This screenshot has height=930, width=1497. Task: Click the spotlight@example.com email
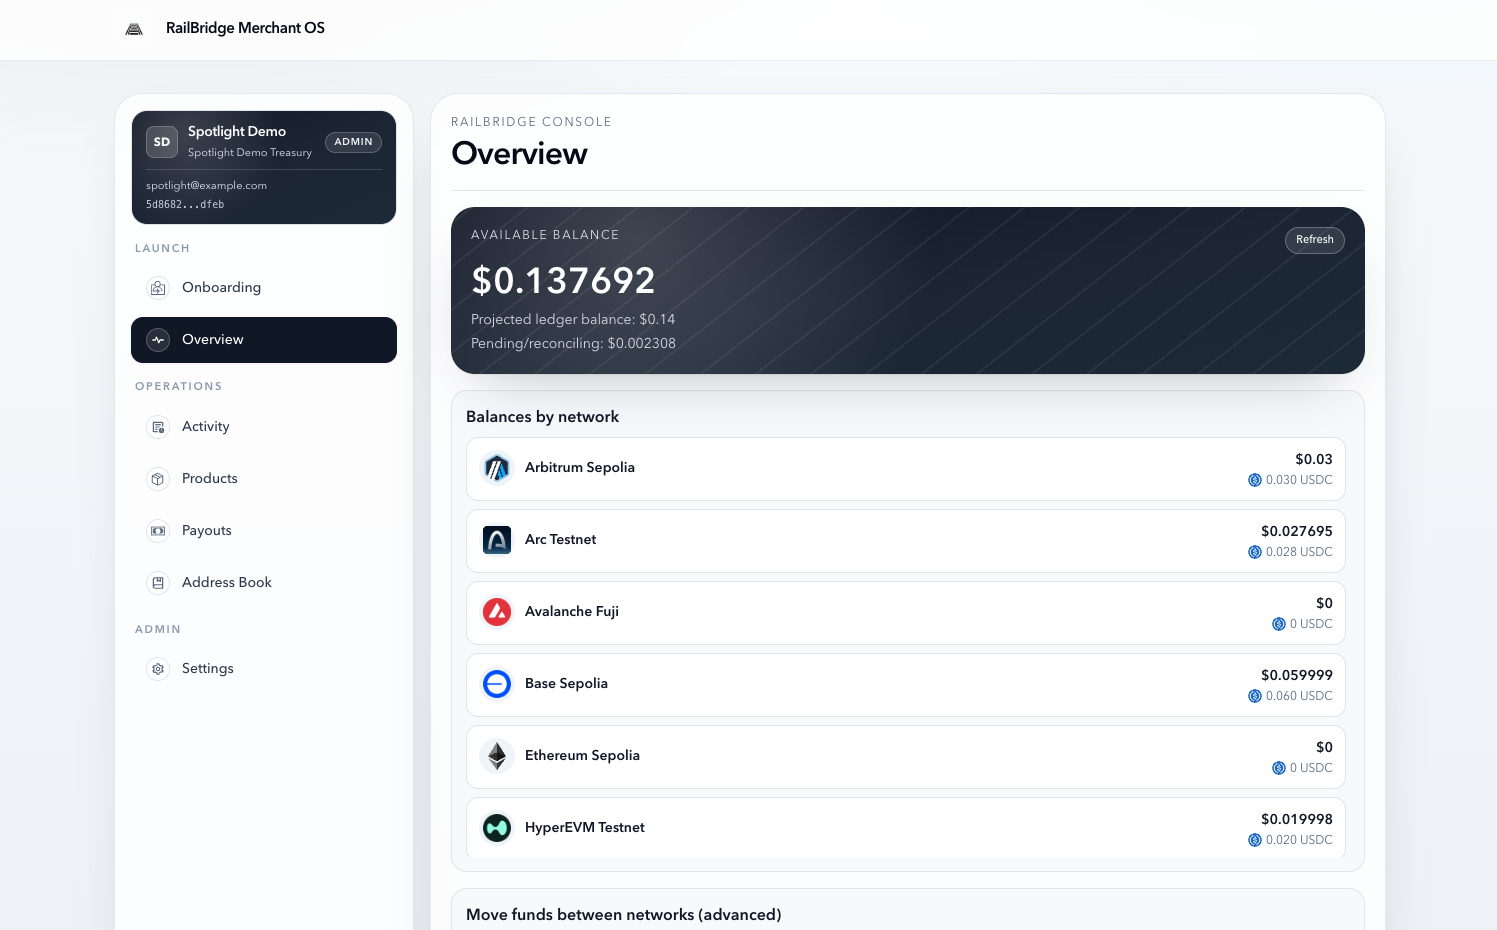point(206,186)
